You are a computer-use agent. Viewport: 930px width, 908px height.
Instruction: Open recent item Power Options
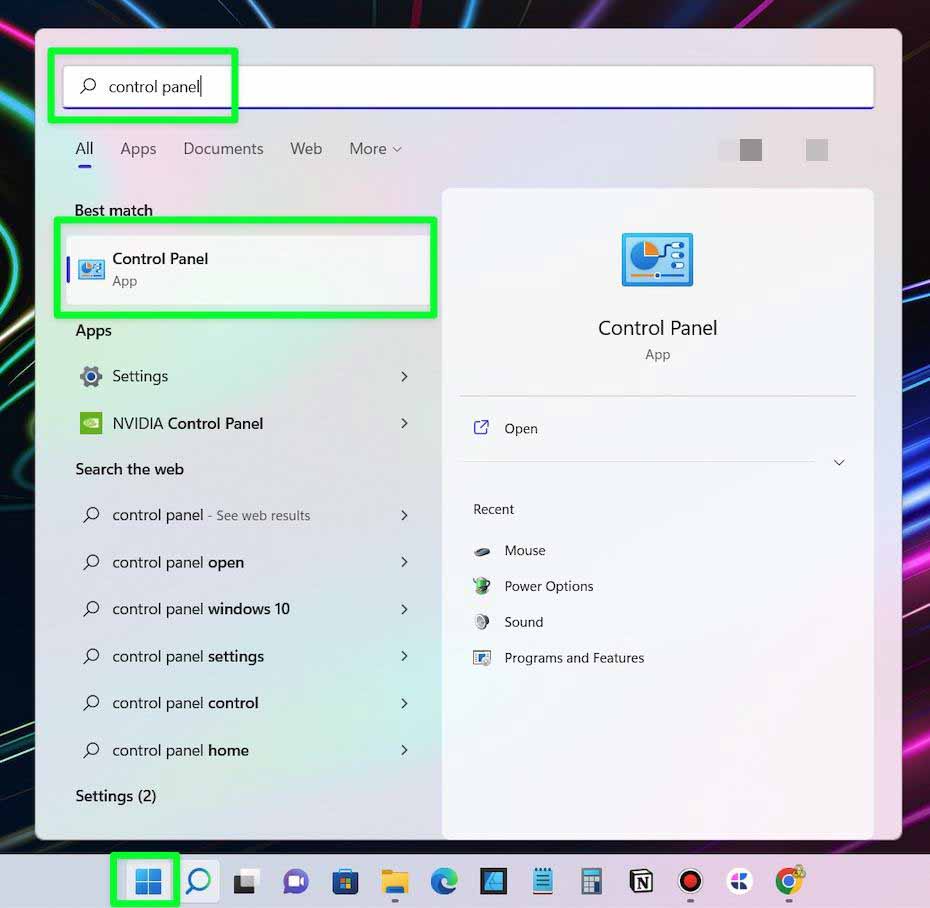pos(549,586)
